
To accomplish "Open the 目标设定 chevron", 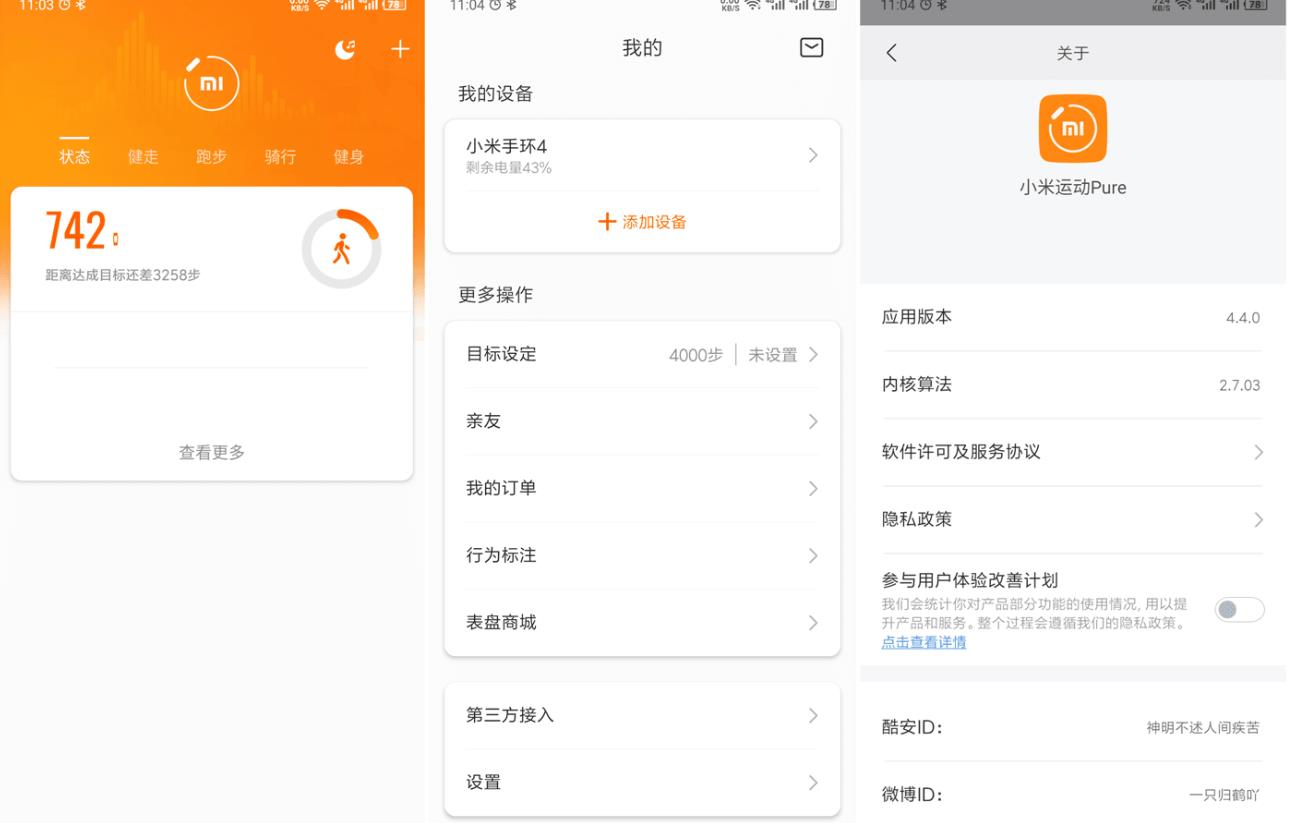I will click(x=813, y=354).
